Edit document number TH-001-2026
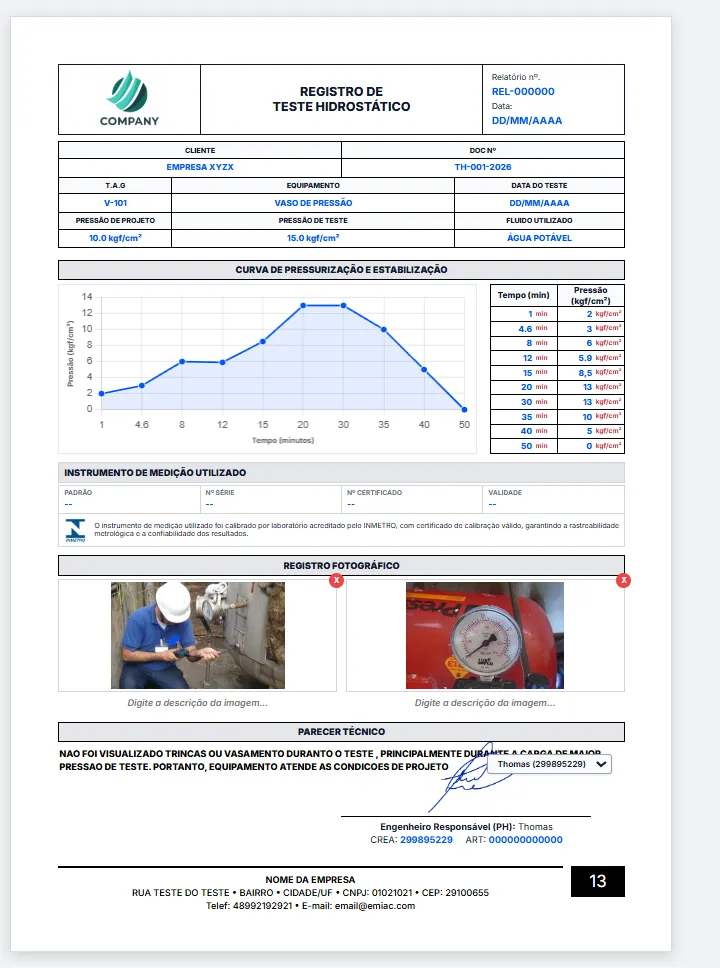720x968 pixels. 483,167
